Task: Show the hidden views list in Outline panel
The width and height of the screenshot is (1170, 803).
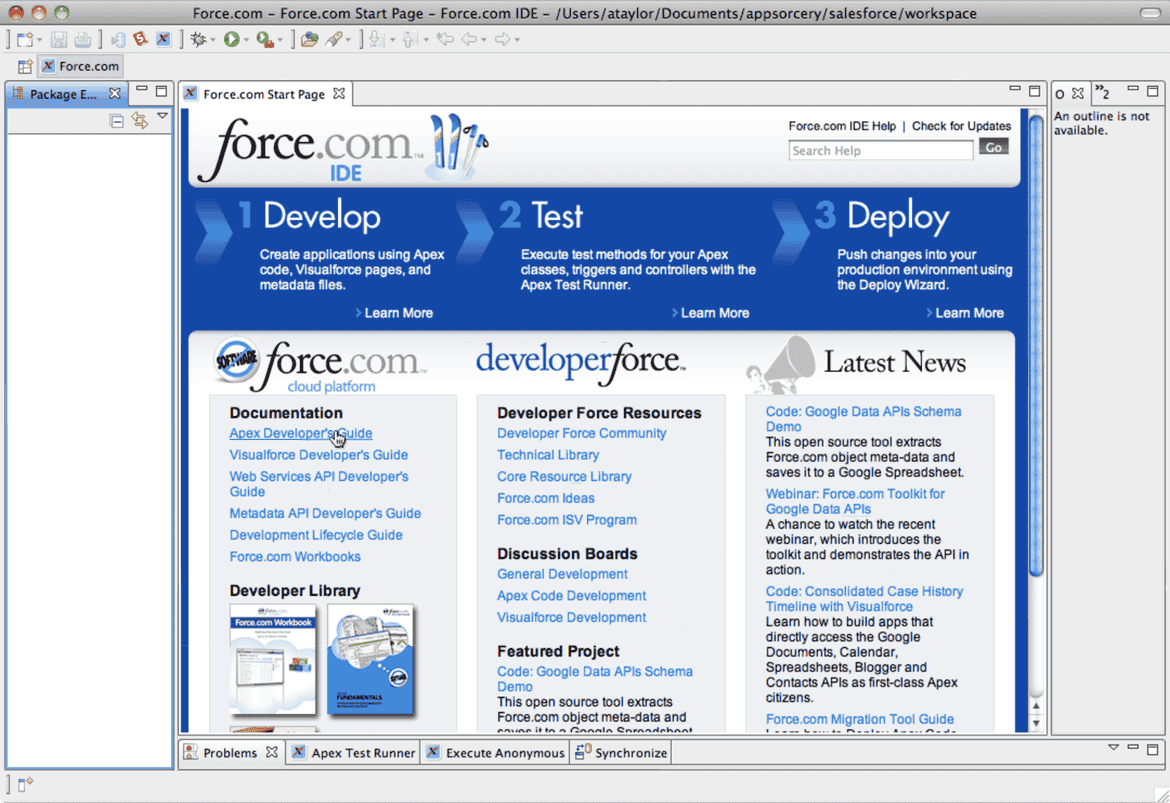Action: click(x=1102, y=93)
